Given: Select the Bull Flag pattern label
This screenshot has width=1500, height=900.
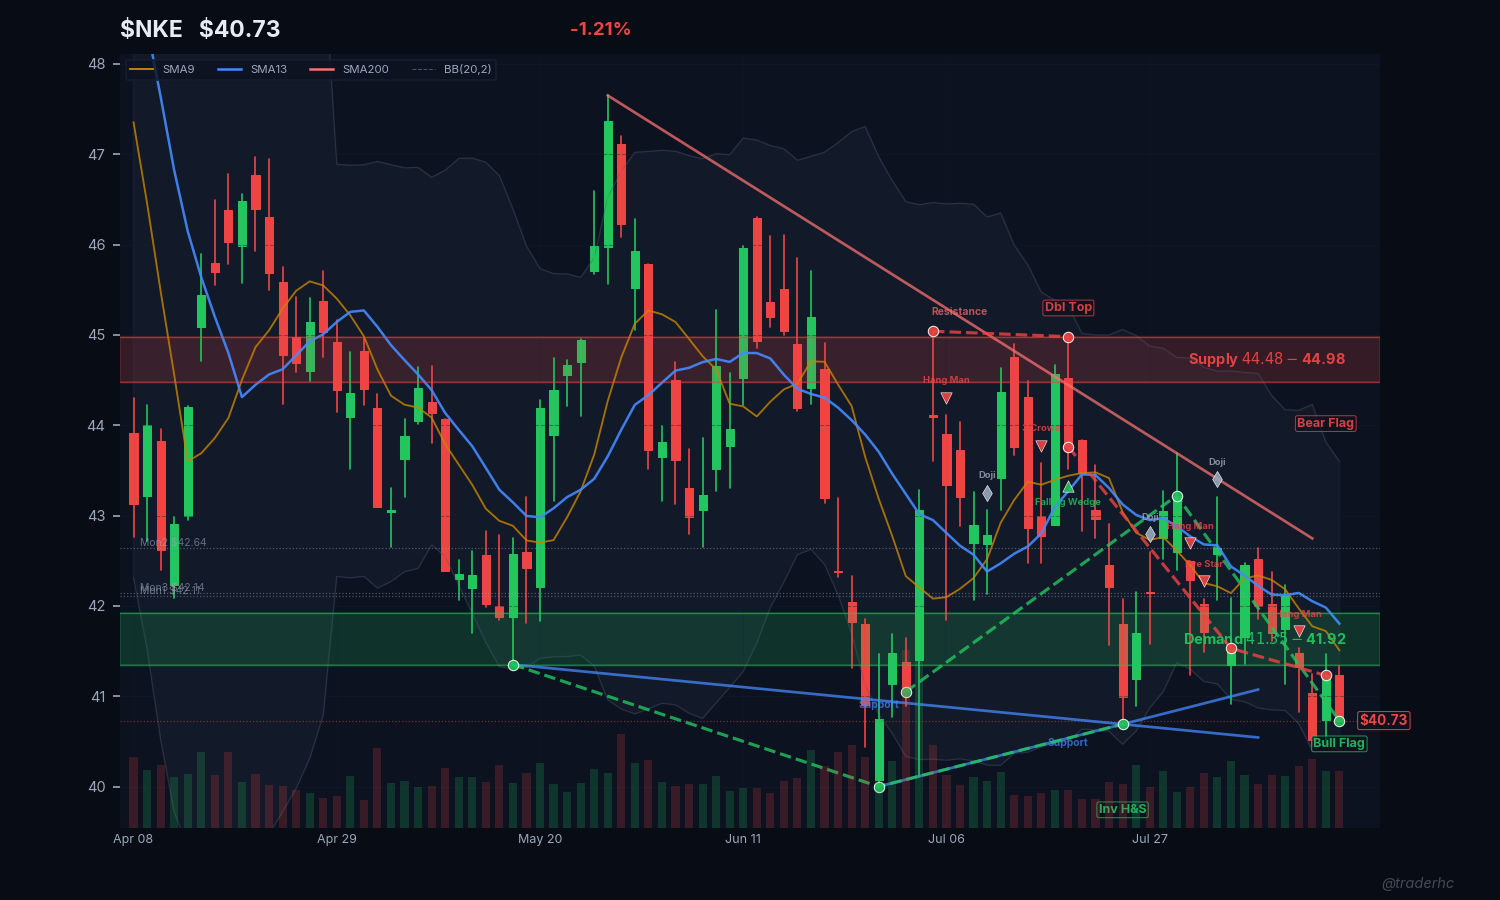Looking at the screenshot, I should tap(1339, 743).
